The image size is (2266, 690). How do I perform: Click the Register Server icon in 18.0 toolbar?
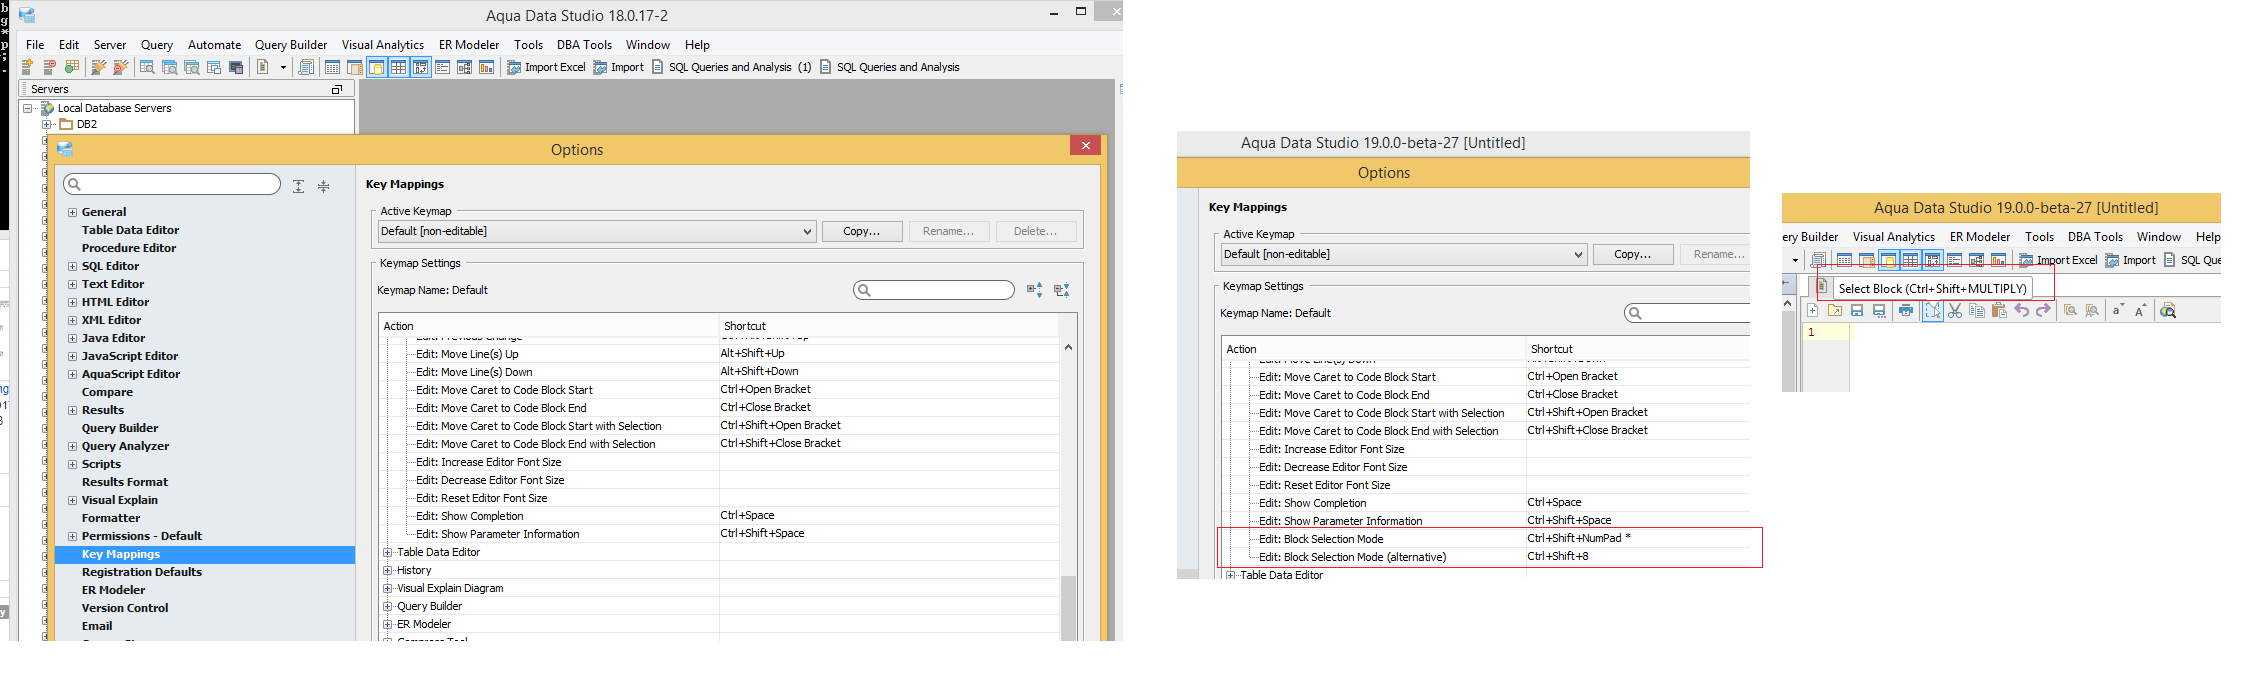pyautogui.click(x=27, y=67)
